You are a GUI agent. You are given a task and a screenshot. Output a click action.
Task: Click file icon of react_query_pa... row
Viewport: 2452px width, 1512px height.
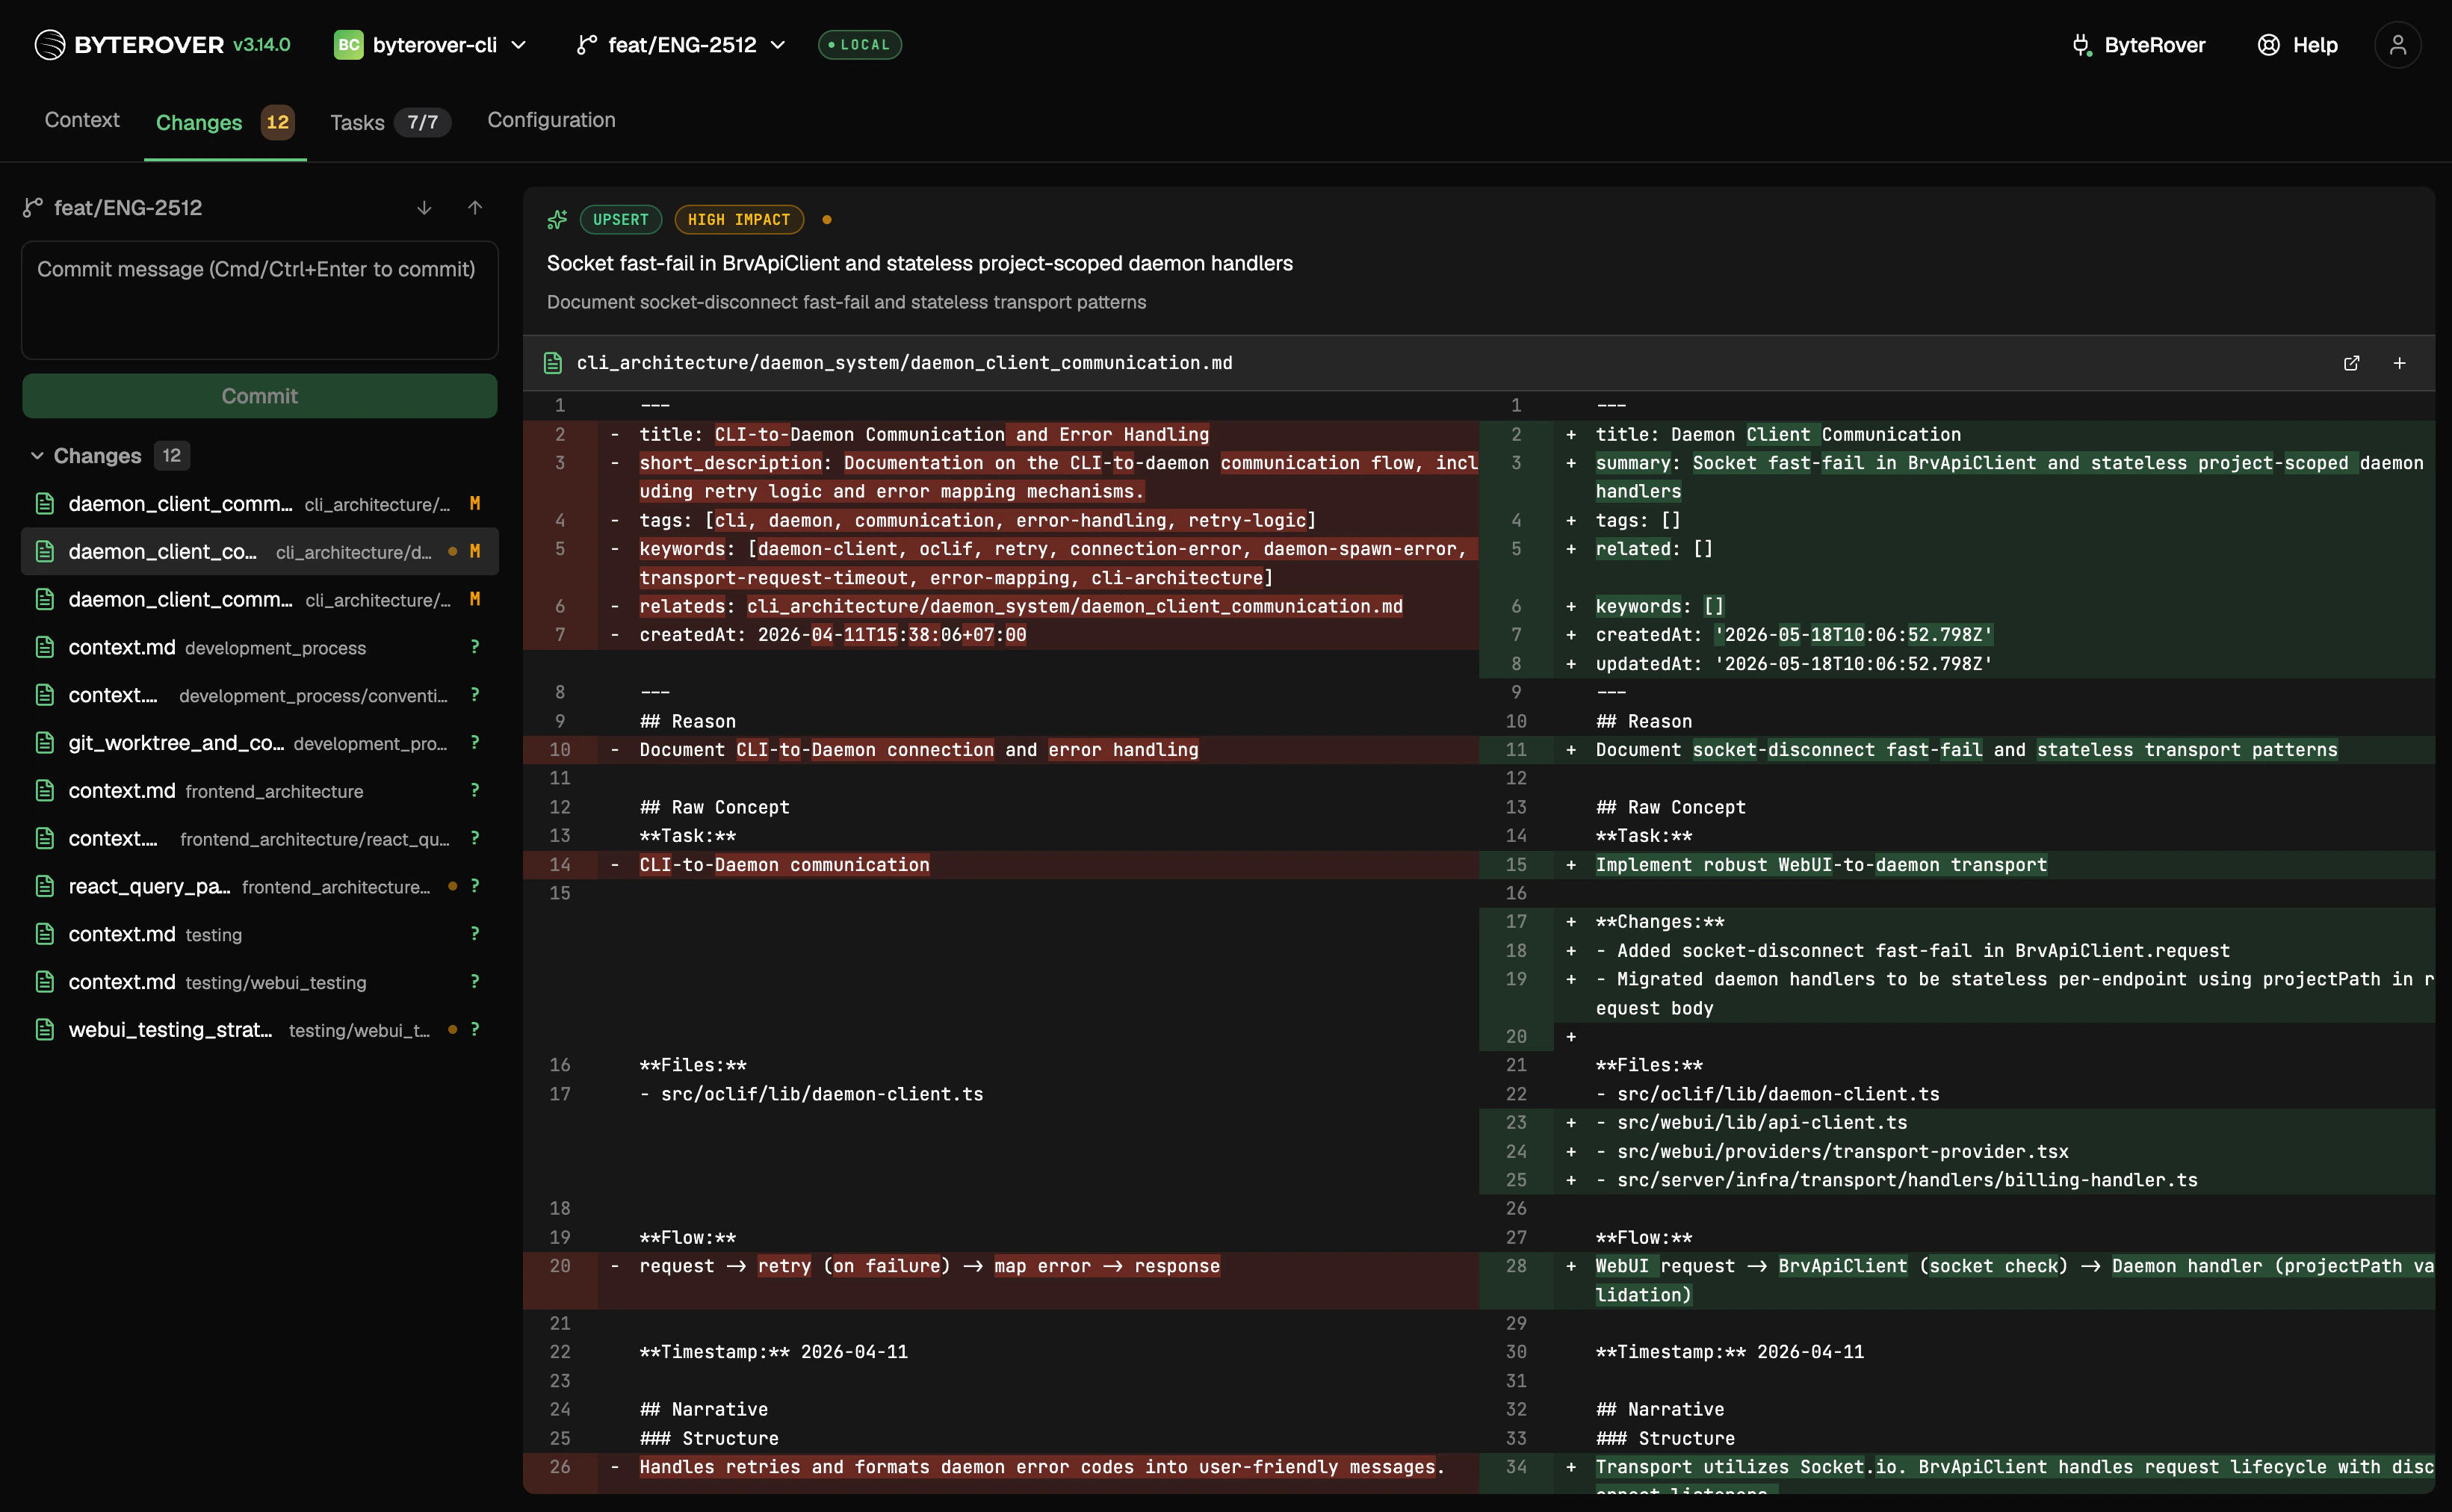coord(45,887)
